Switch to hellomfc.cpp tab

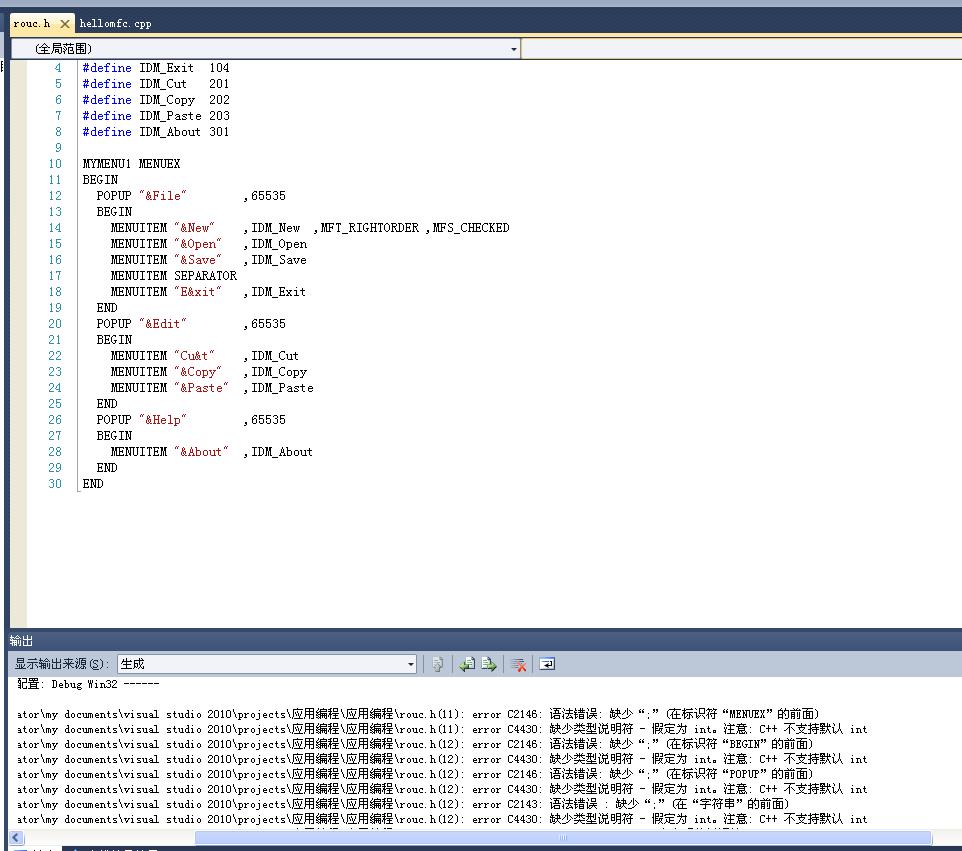click(115, 23)
